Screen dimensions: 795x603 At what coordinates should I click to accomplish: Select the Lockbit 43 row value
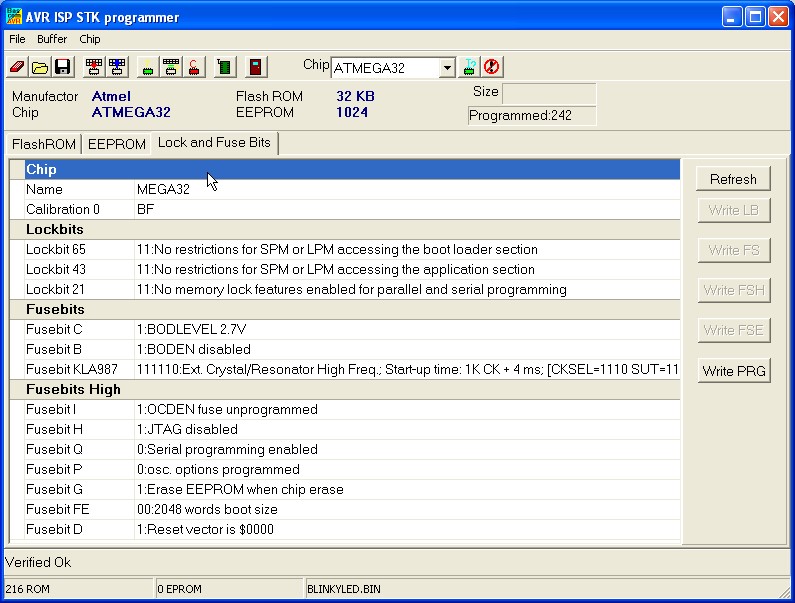407,269
